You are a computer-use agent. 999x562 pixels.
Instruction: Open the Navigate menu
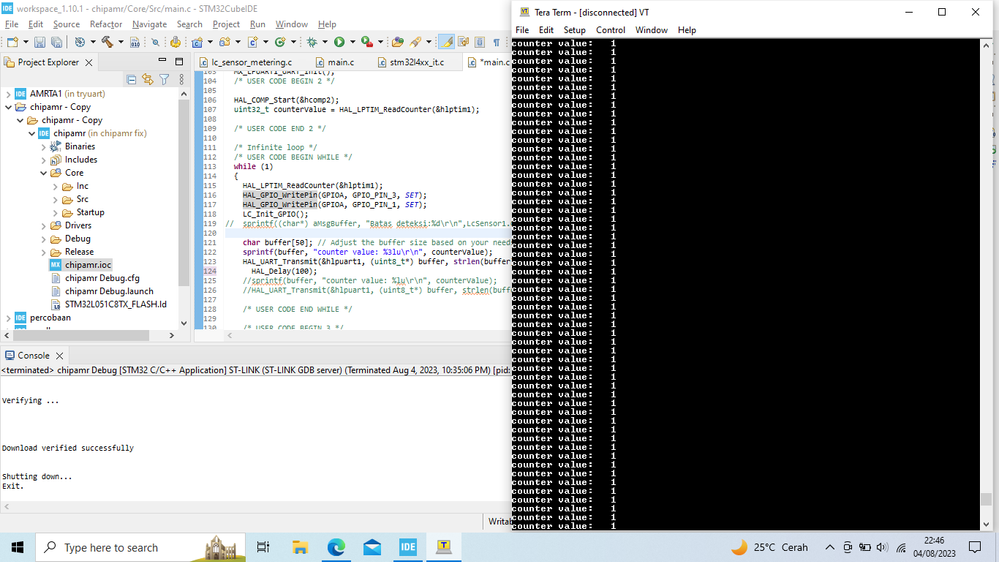coord(149,24)
